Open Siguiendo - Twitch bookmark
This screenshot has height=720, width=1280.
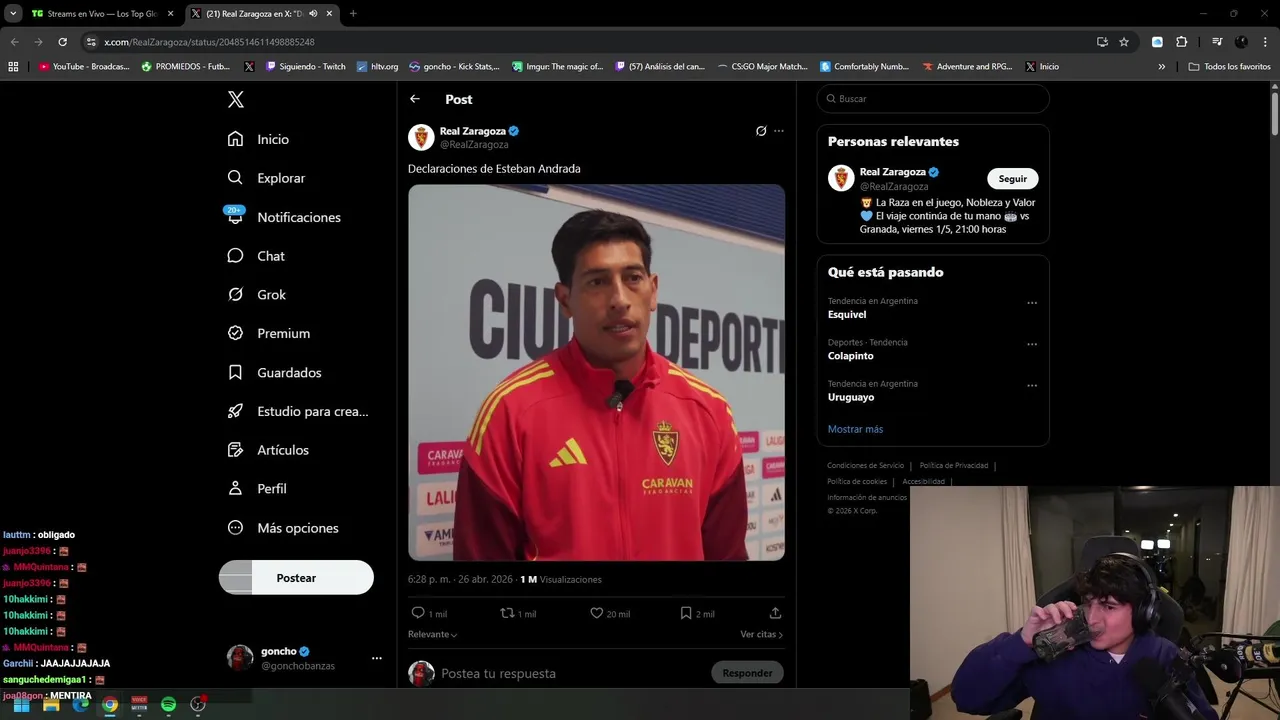tap(306, 67)
